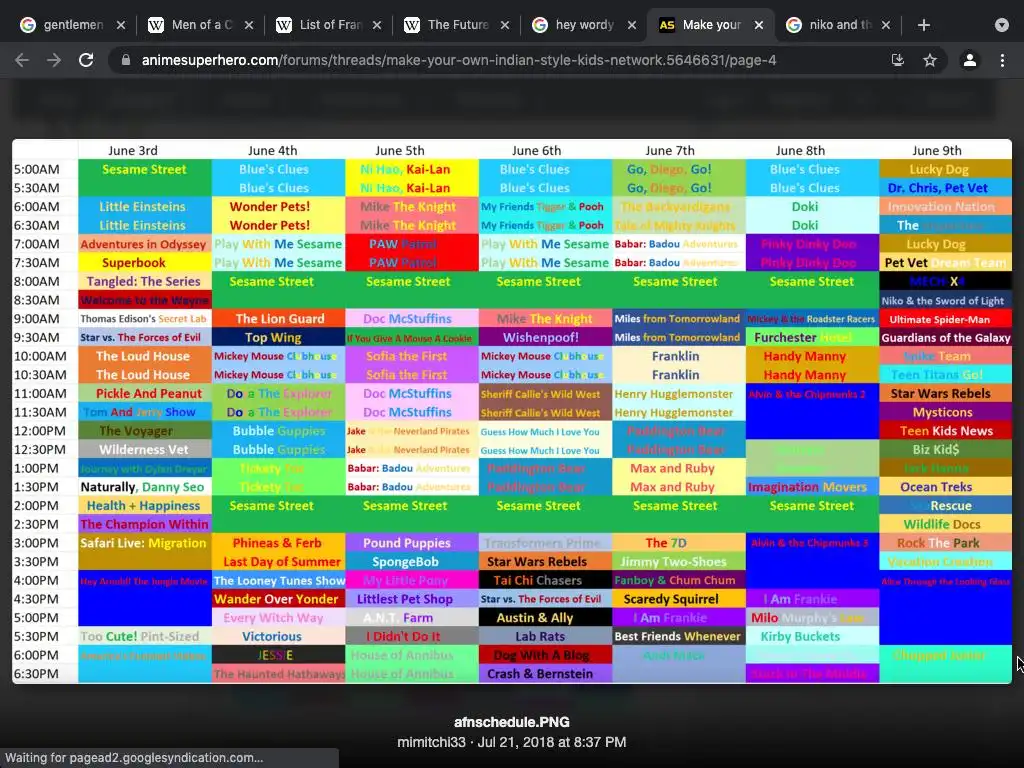1024x768 pixels.
Task: Click the 12:00PM time label
Action: tap(40, 431)
